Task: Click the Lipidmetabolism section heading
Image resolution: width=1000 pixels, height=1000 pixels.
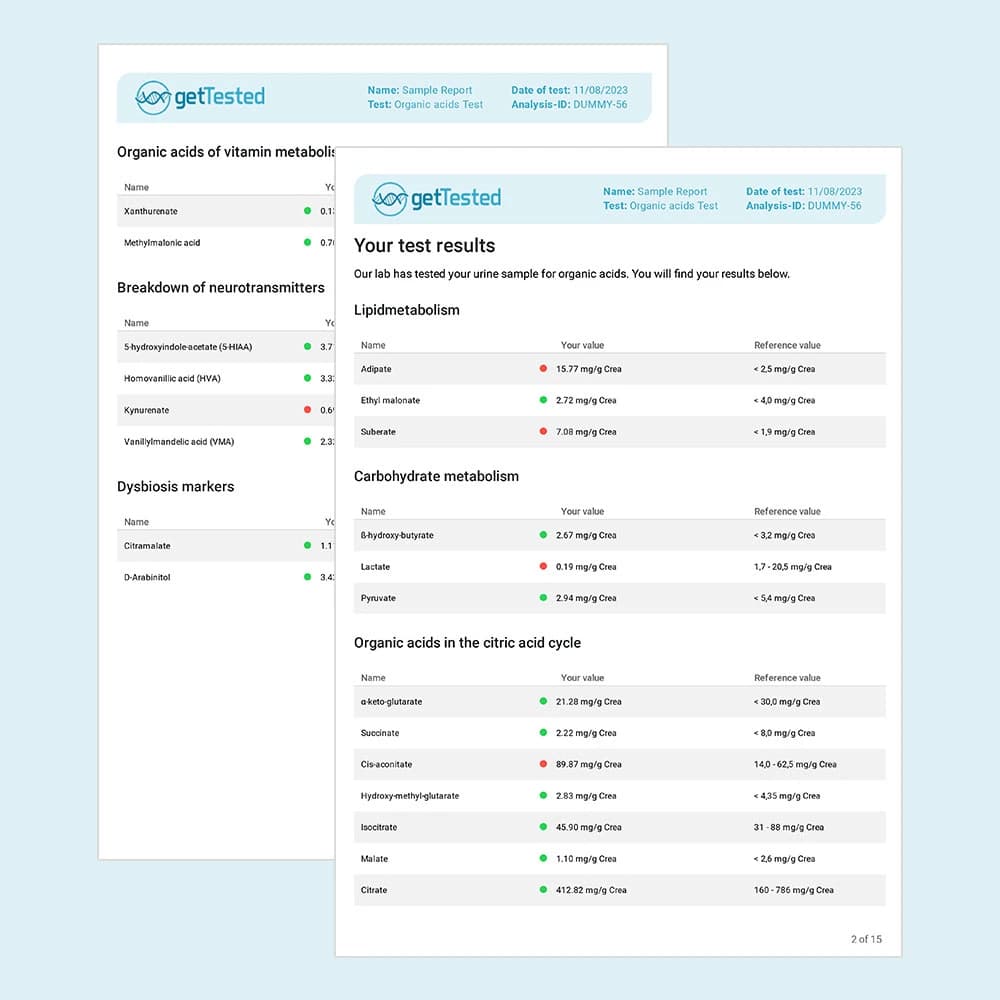Action: click(406, 310)
